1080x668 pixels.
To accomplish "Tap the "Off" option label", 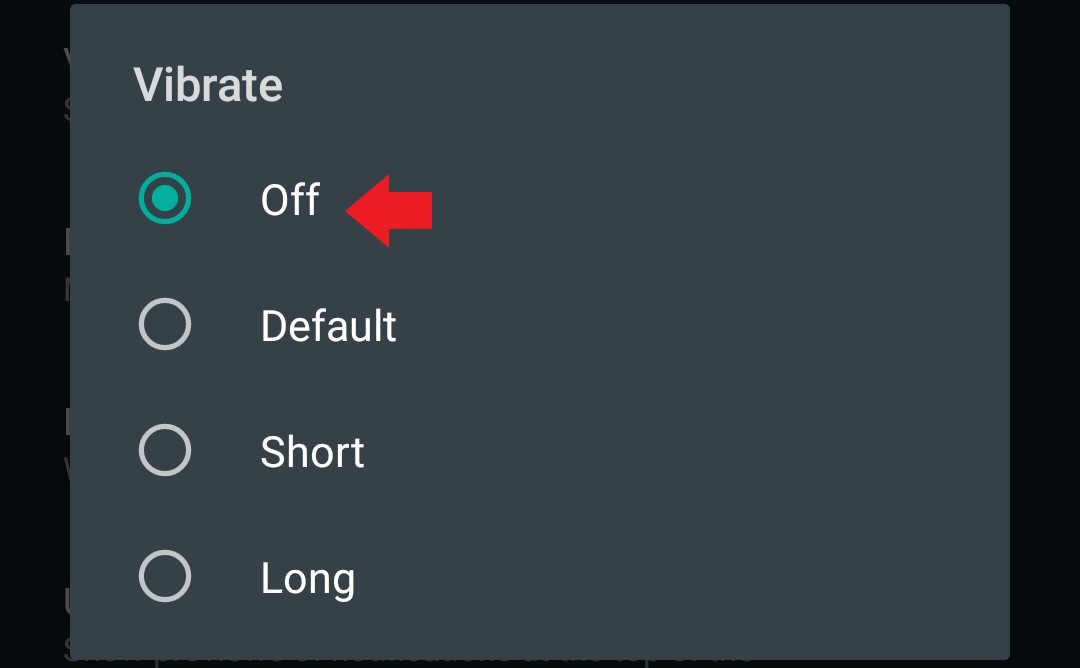I will pos(290,200).
